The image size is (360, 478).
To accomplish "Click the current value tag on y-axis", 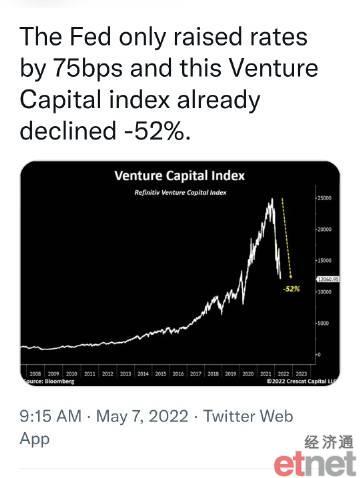I will point(329,279).
